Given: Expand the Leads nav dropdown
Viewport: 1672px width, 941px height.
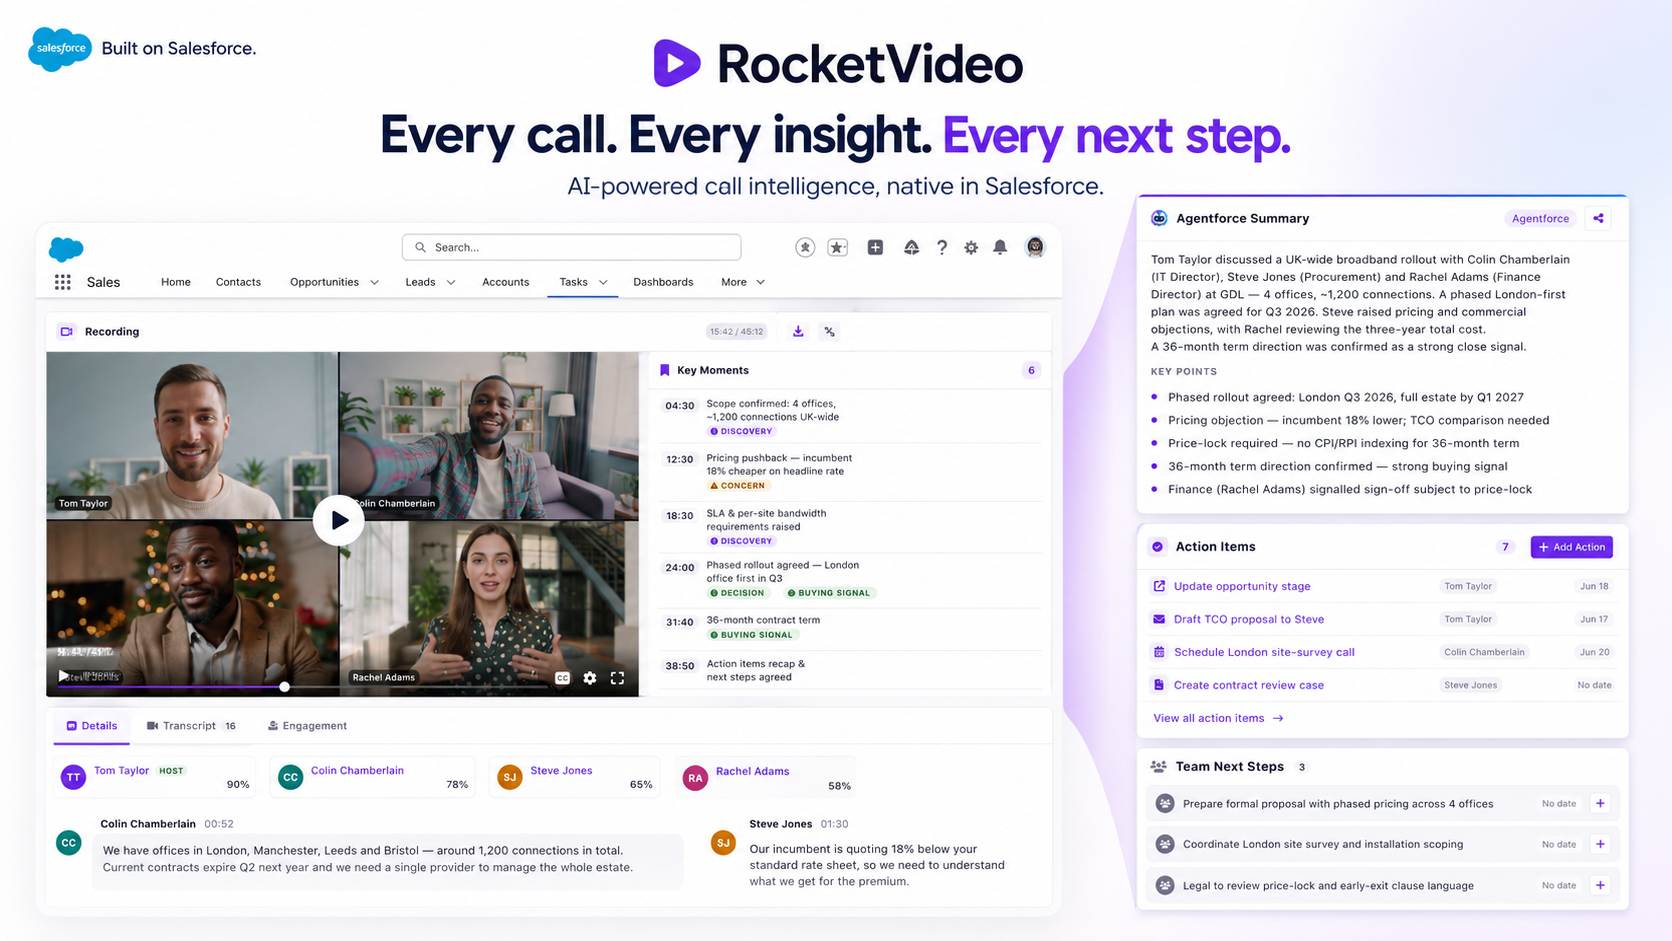Looking at the screenshot, I should pos(451,282).
